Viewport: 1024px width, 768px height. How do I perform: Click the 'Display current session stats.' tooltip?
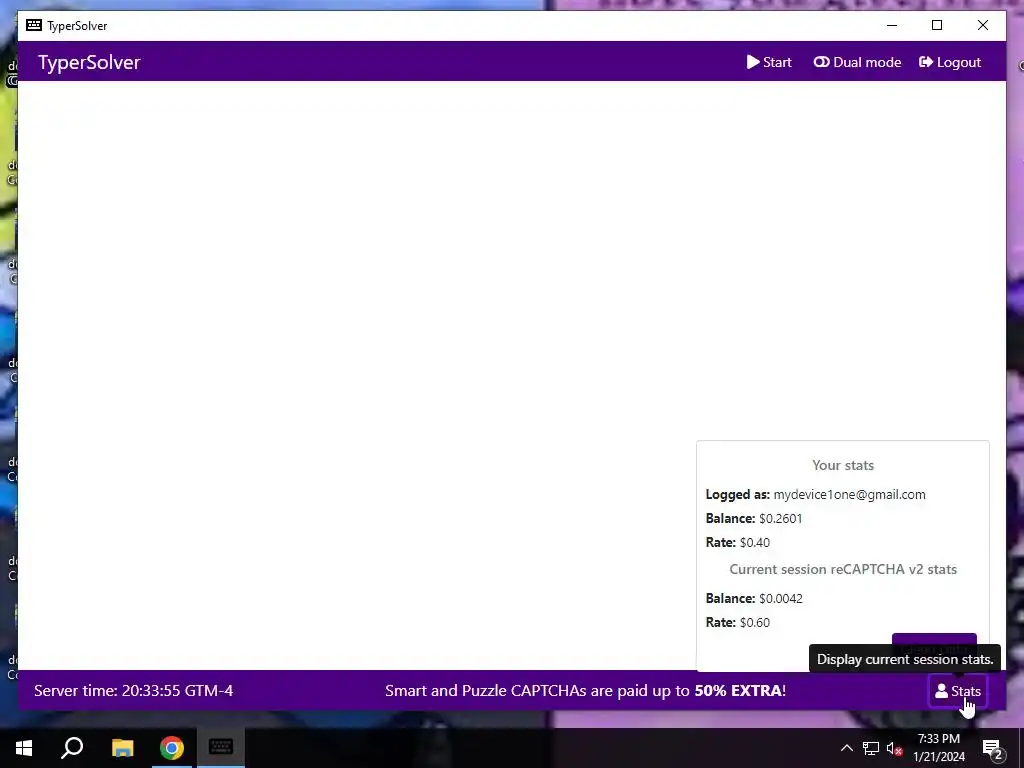[x=904, y=659]
